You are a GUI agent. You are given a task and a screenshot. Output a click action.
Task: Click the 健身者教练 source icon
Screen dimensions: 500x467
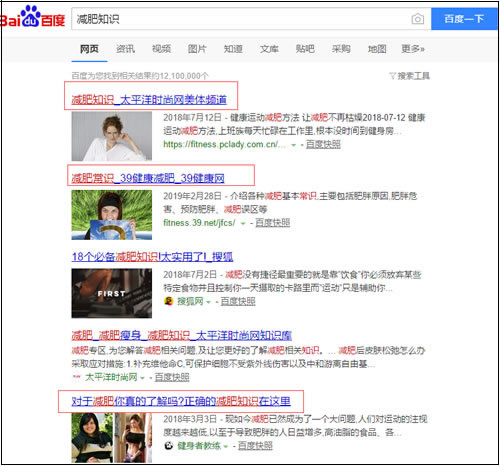169,446
